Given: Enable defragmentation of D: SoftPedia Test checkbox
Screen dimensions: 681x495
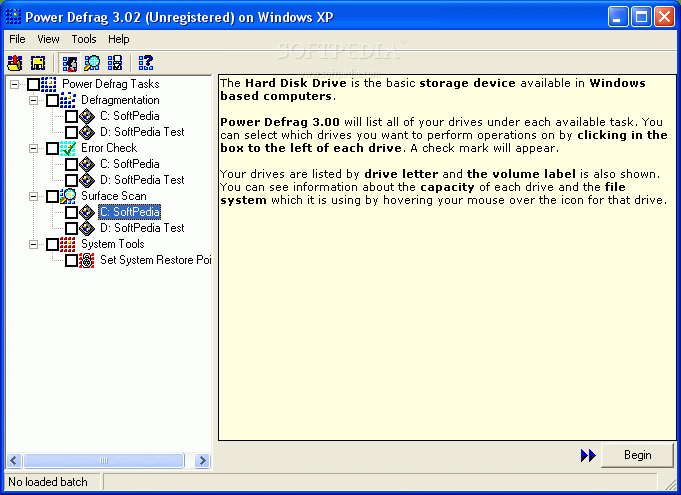Looking at the screenshot, I should 72,132.
